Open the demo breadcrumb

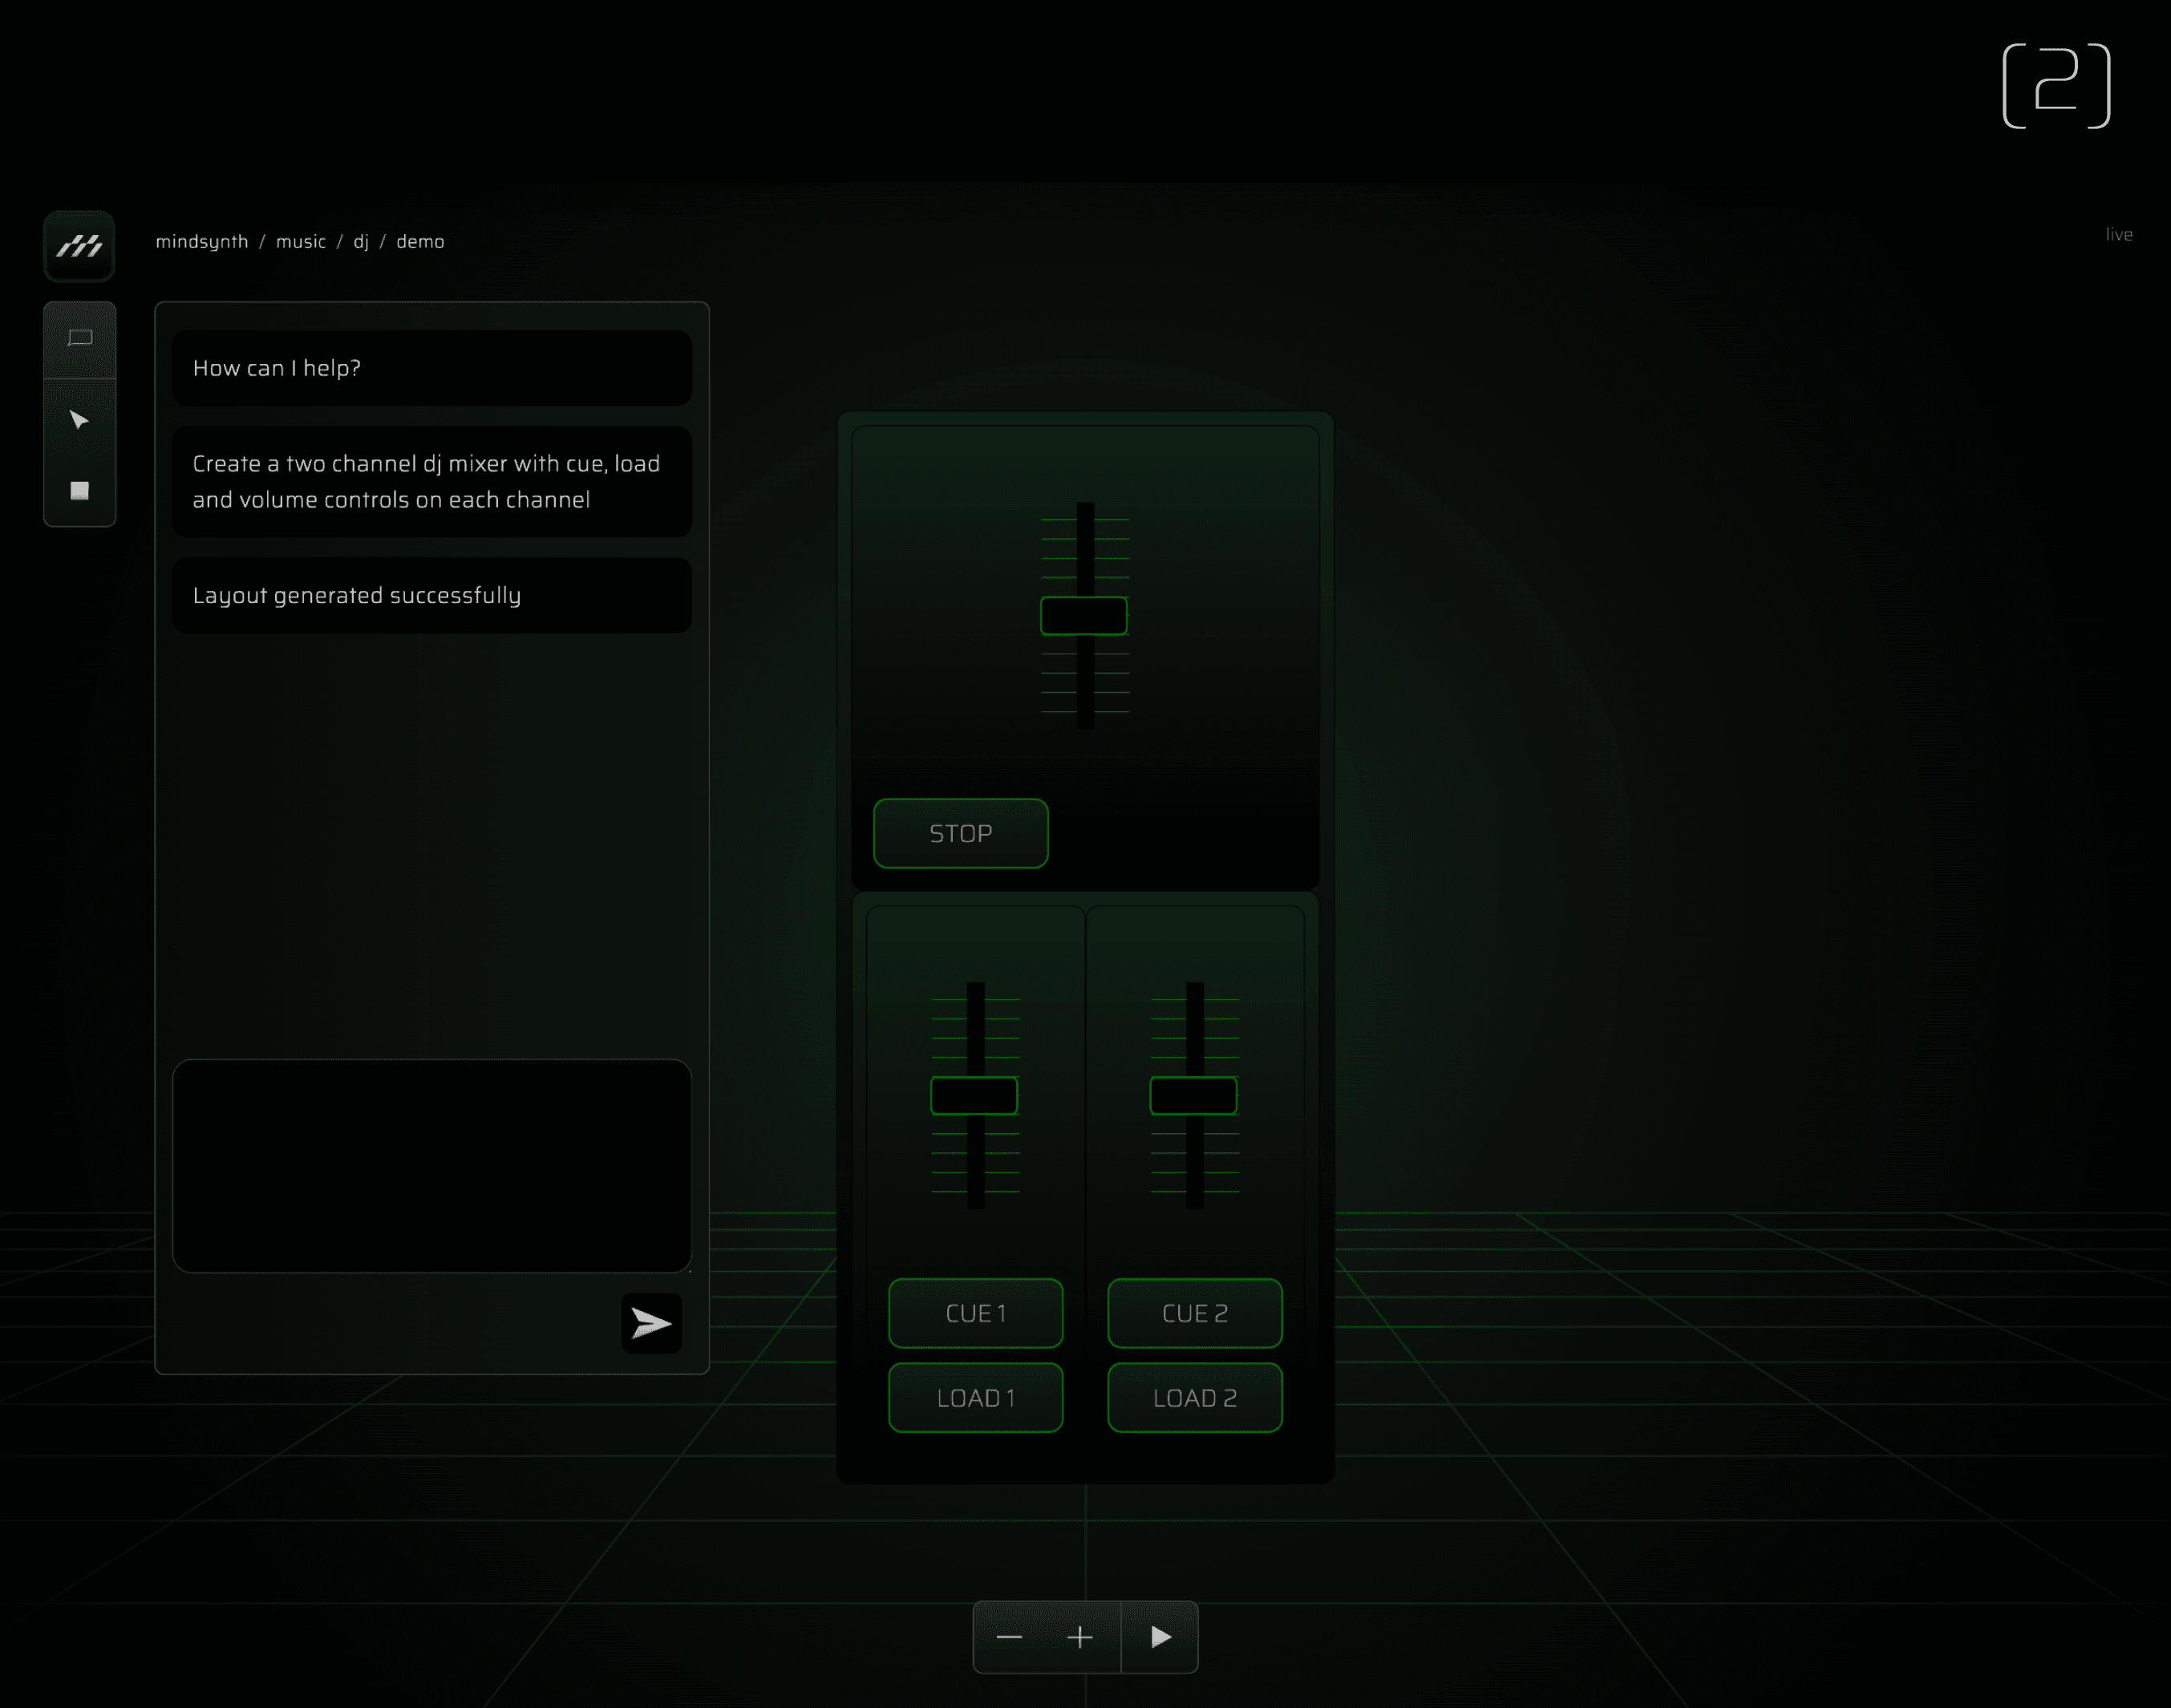(420, 242)
